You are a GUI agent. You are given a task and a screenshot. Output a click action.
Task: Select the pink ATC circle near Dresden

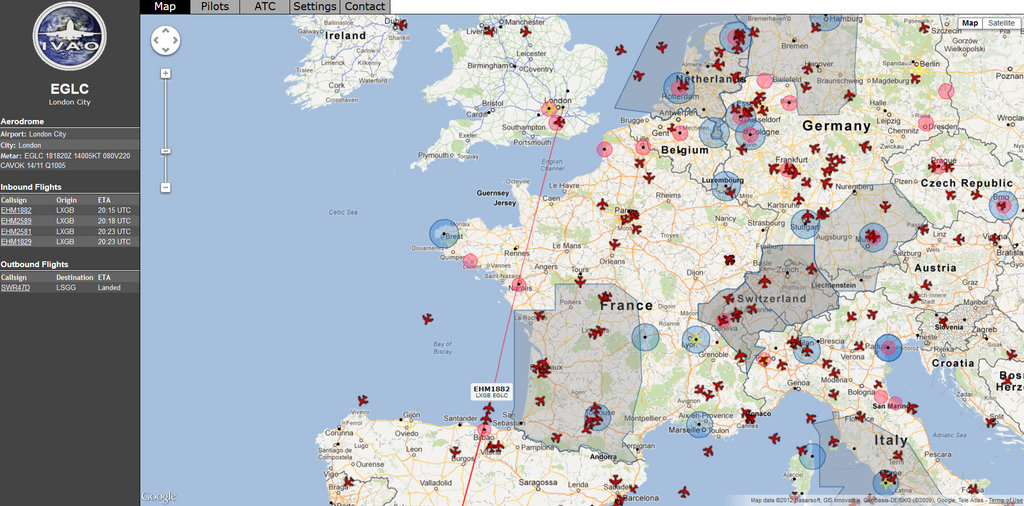926,124
